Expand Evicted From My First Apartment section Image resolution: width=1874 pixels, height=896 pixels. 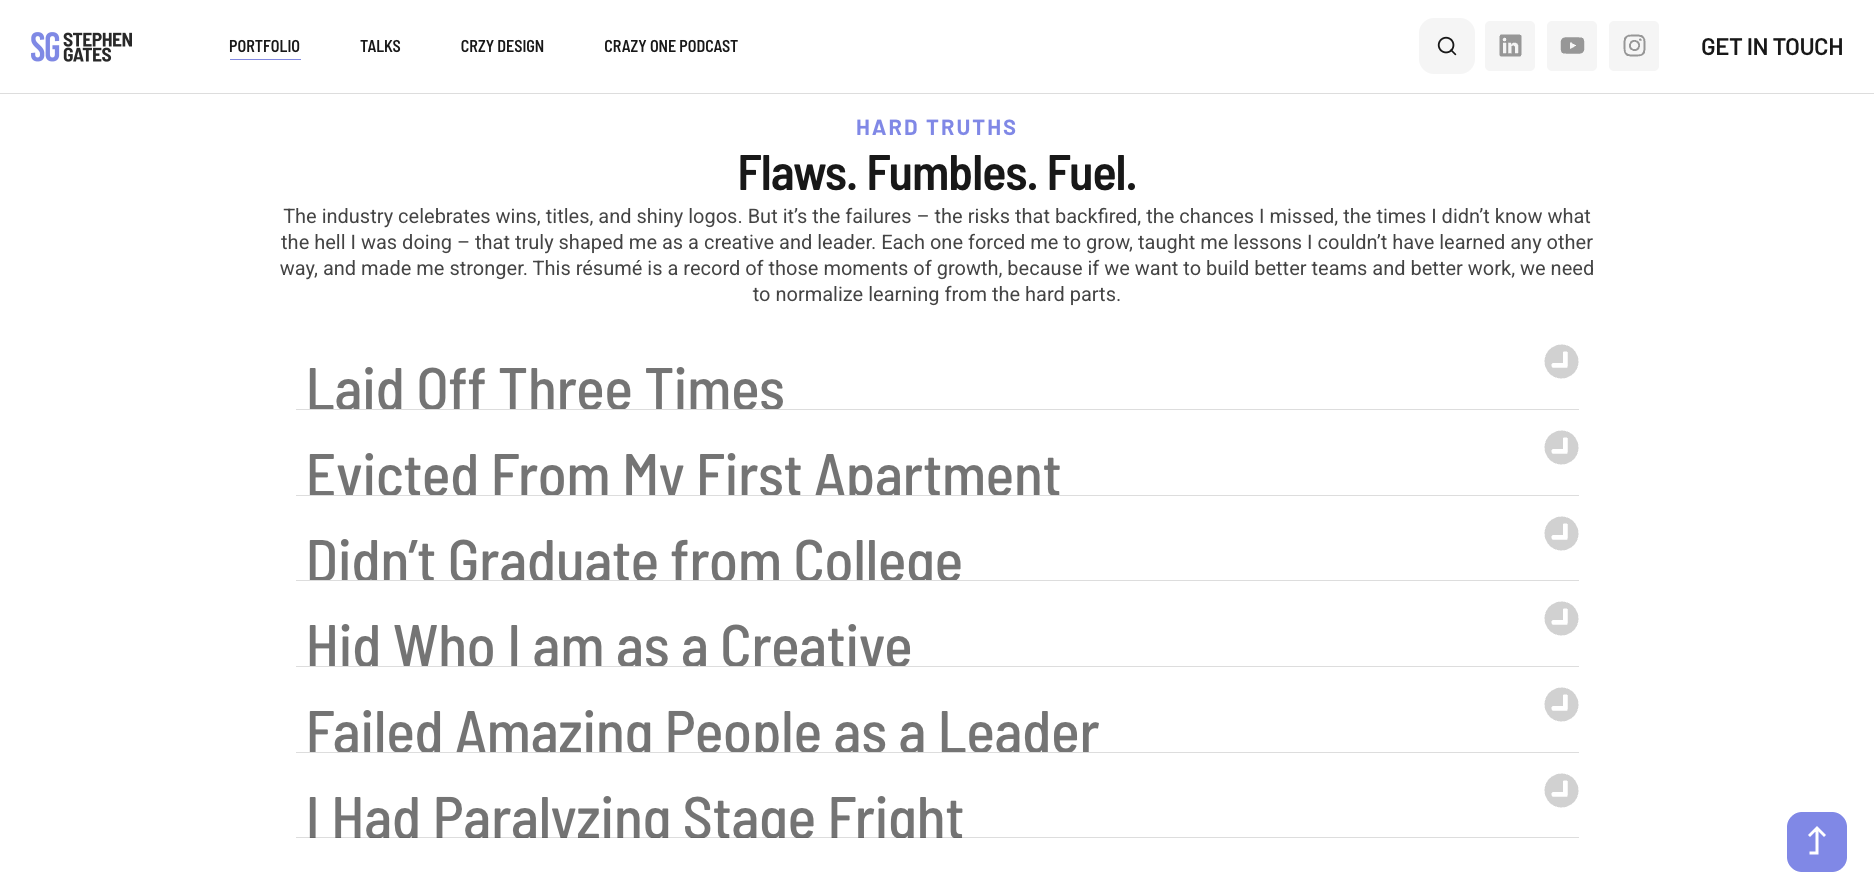point(682,475)
